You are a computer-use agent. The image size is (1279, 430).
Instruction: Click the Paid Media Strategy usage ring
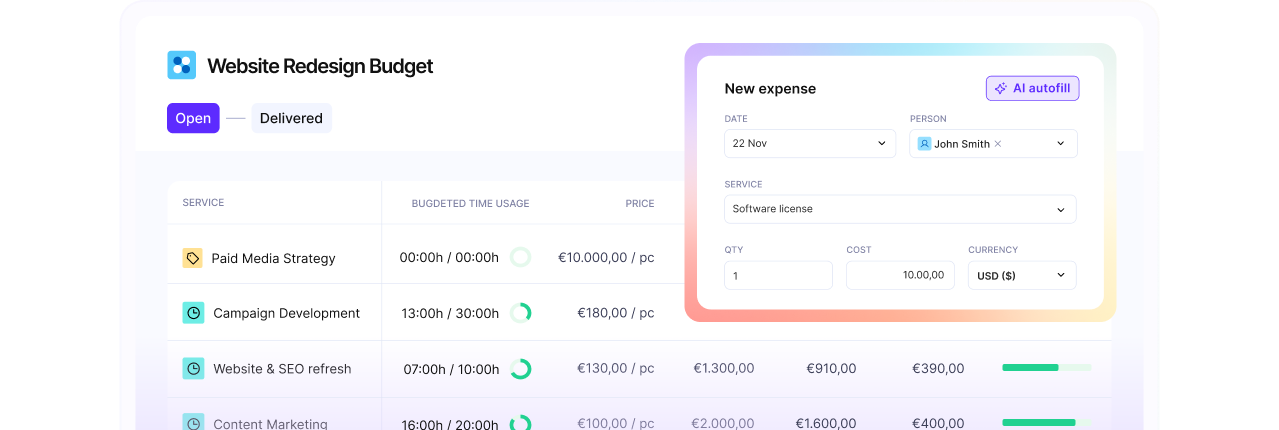[520, 258]
